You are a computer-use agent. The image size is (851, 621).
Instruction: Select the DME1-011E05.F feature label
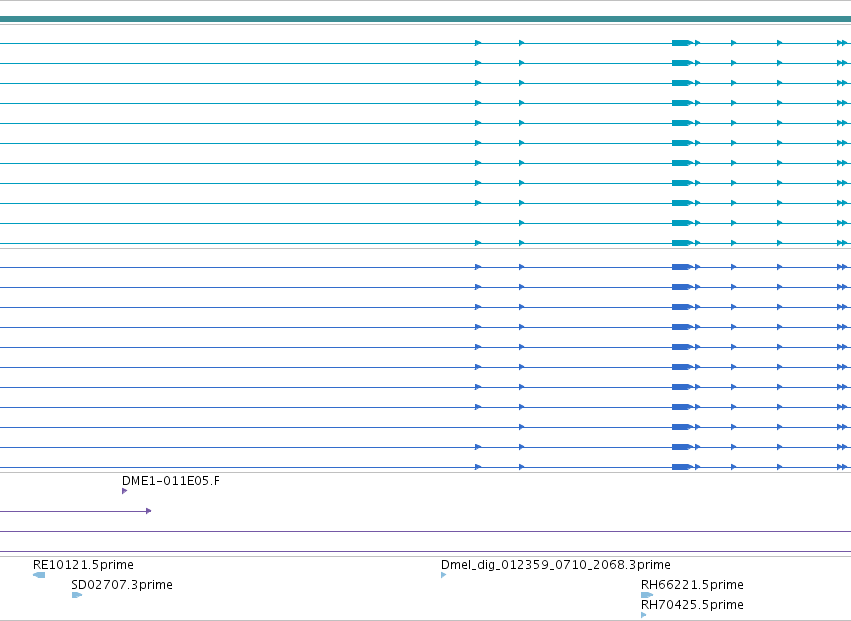[170, 481]
